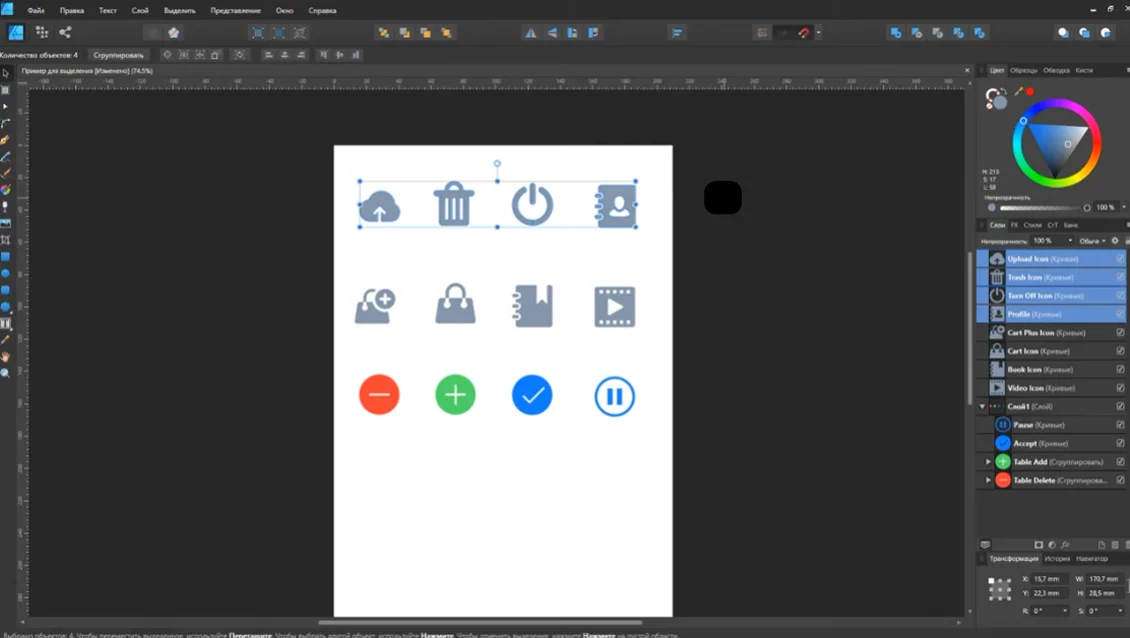Toggle visibility of Book Icon layer
This screenshot has width=1130, height=638.
[x=1120, y=370]
